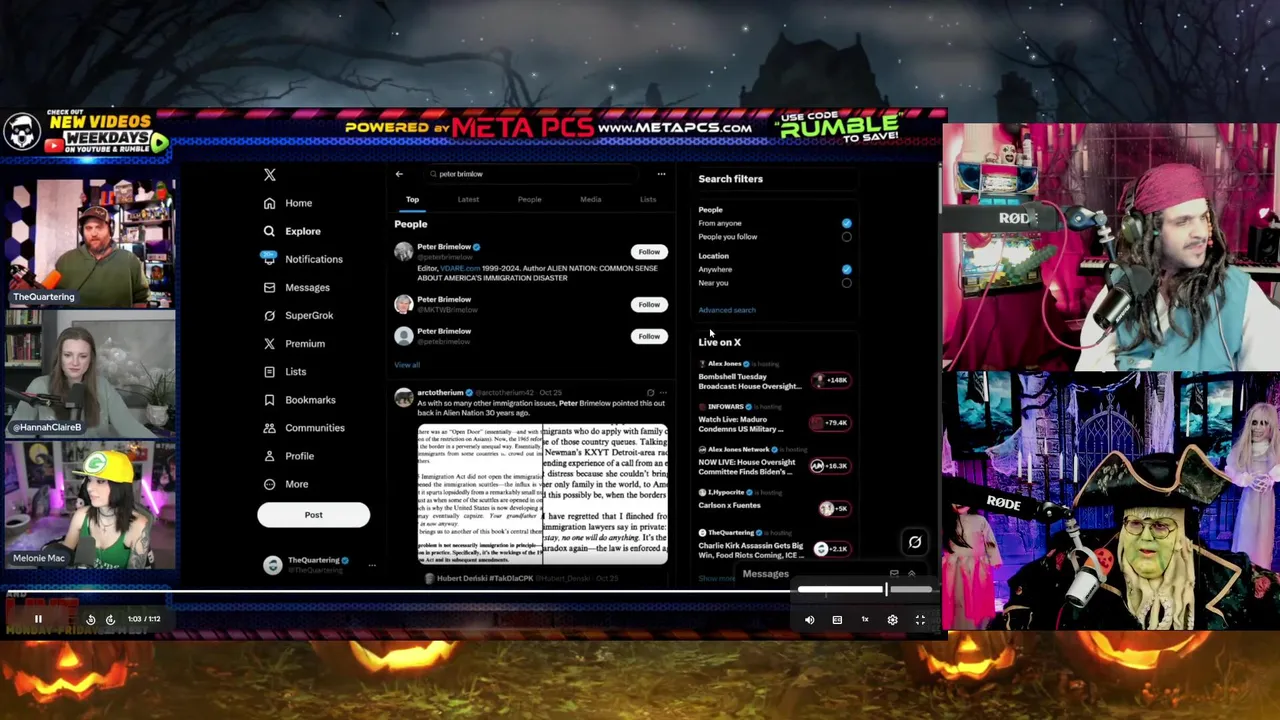Open search options three-dot menu

[661, 174]
